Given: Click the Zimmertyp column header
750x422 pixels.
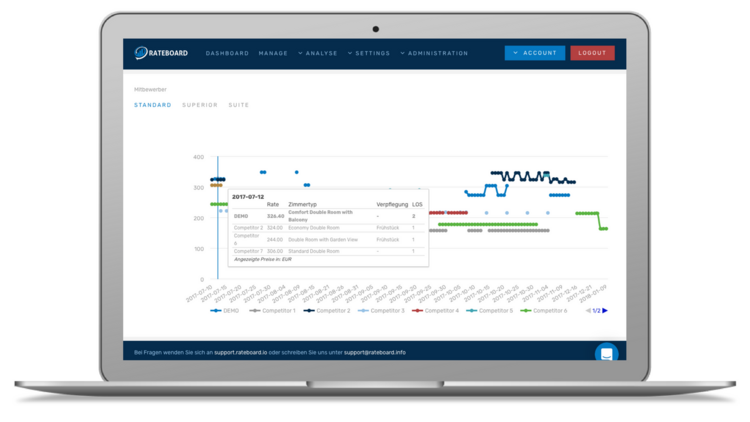Looking at the screenshot, I should [x=302, y=204].
